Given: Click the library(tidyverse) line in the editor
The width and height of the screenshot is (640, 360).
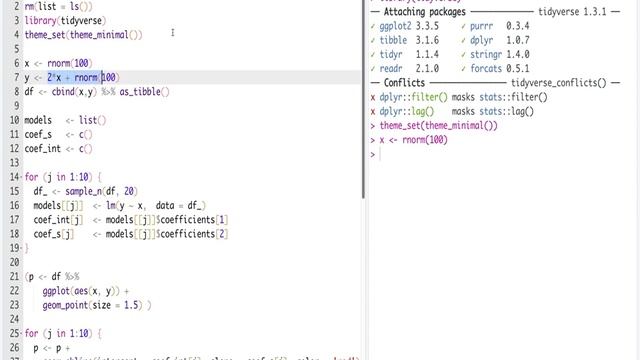Looking at the screenshot, I should tap(65, 20).
